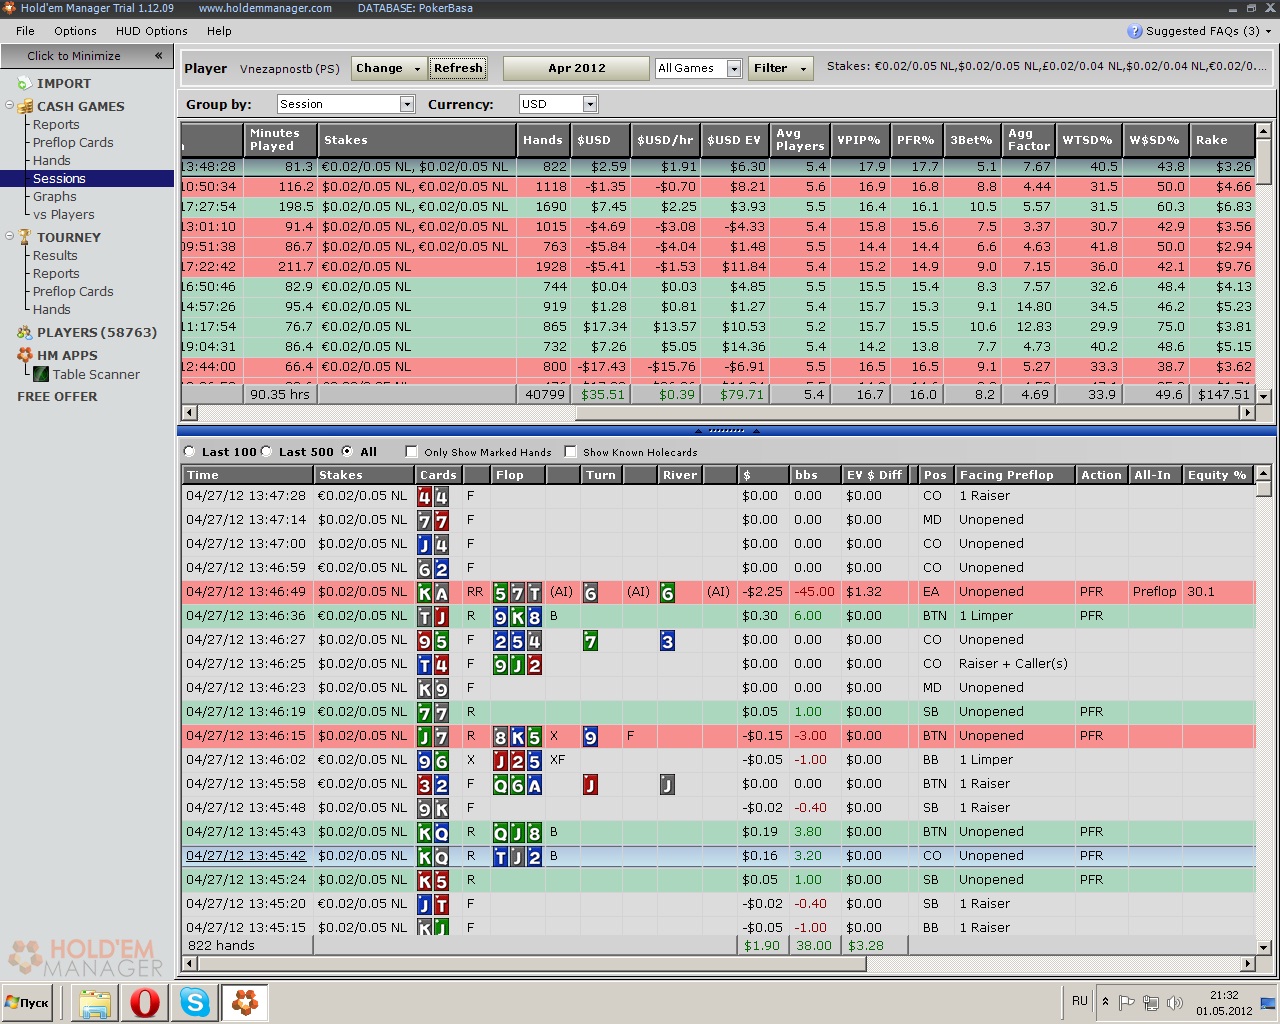Collapse the sidebar with the double-chevron icon
This screenshot has height=1024, width=1280.
pos(158,56)
